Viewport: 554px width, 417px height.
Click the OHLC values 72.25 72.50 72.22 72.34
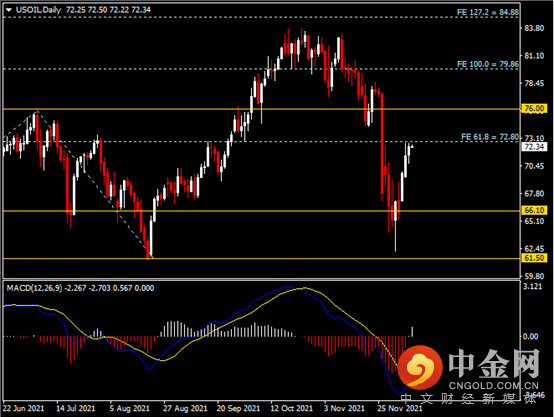tap(108, 10)
